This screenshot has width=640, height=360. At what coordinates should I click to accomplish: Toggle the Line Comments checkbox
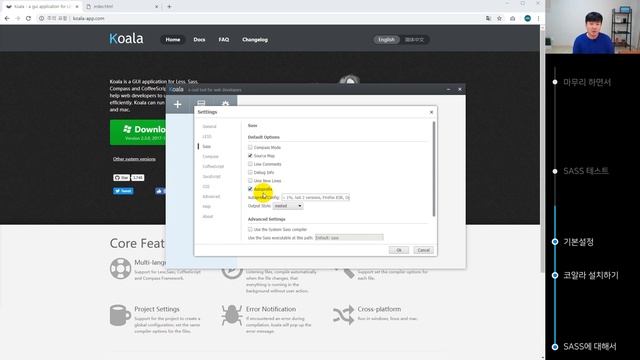250,164
